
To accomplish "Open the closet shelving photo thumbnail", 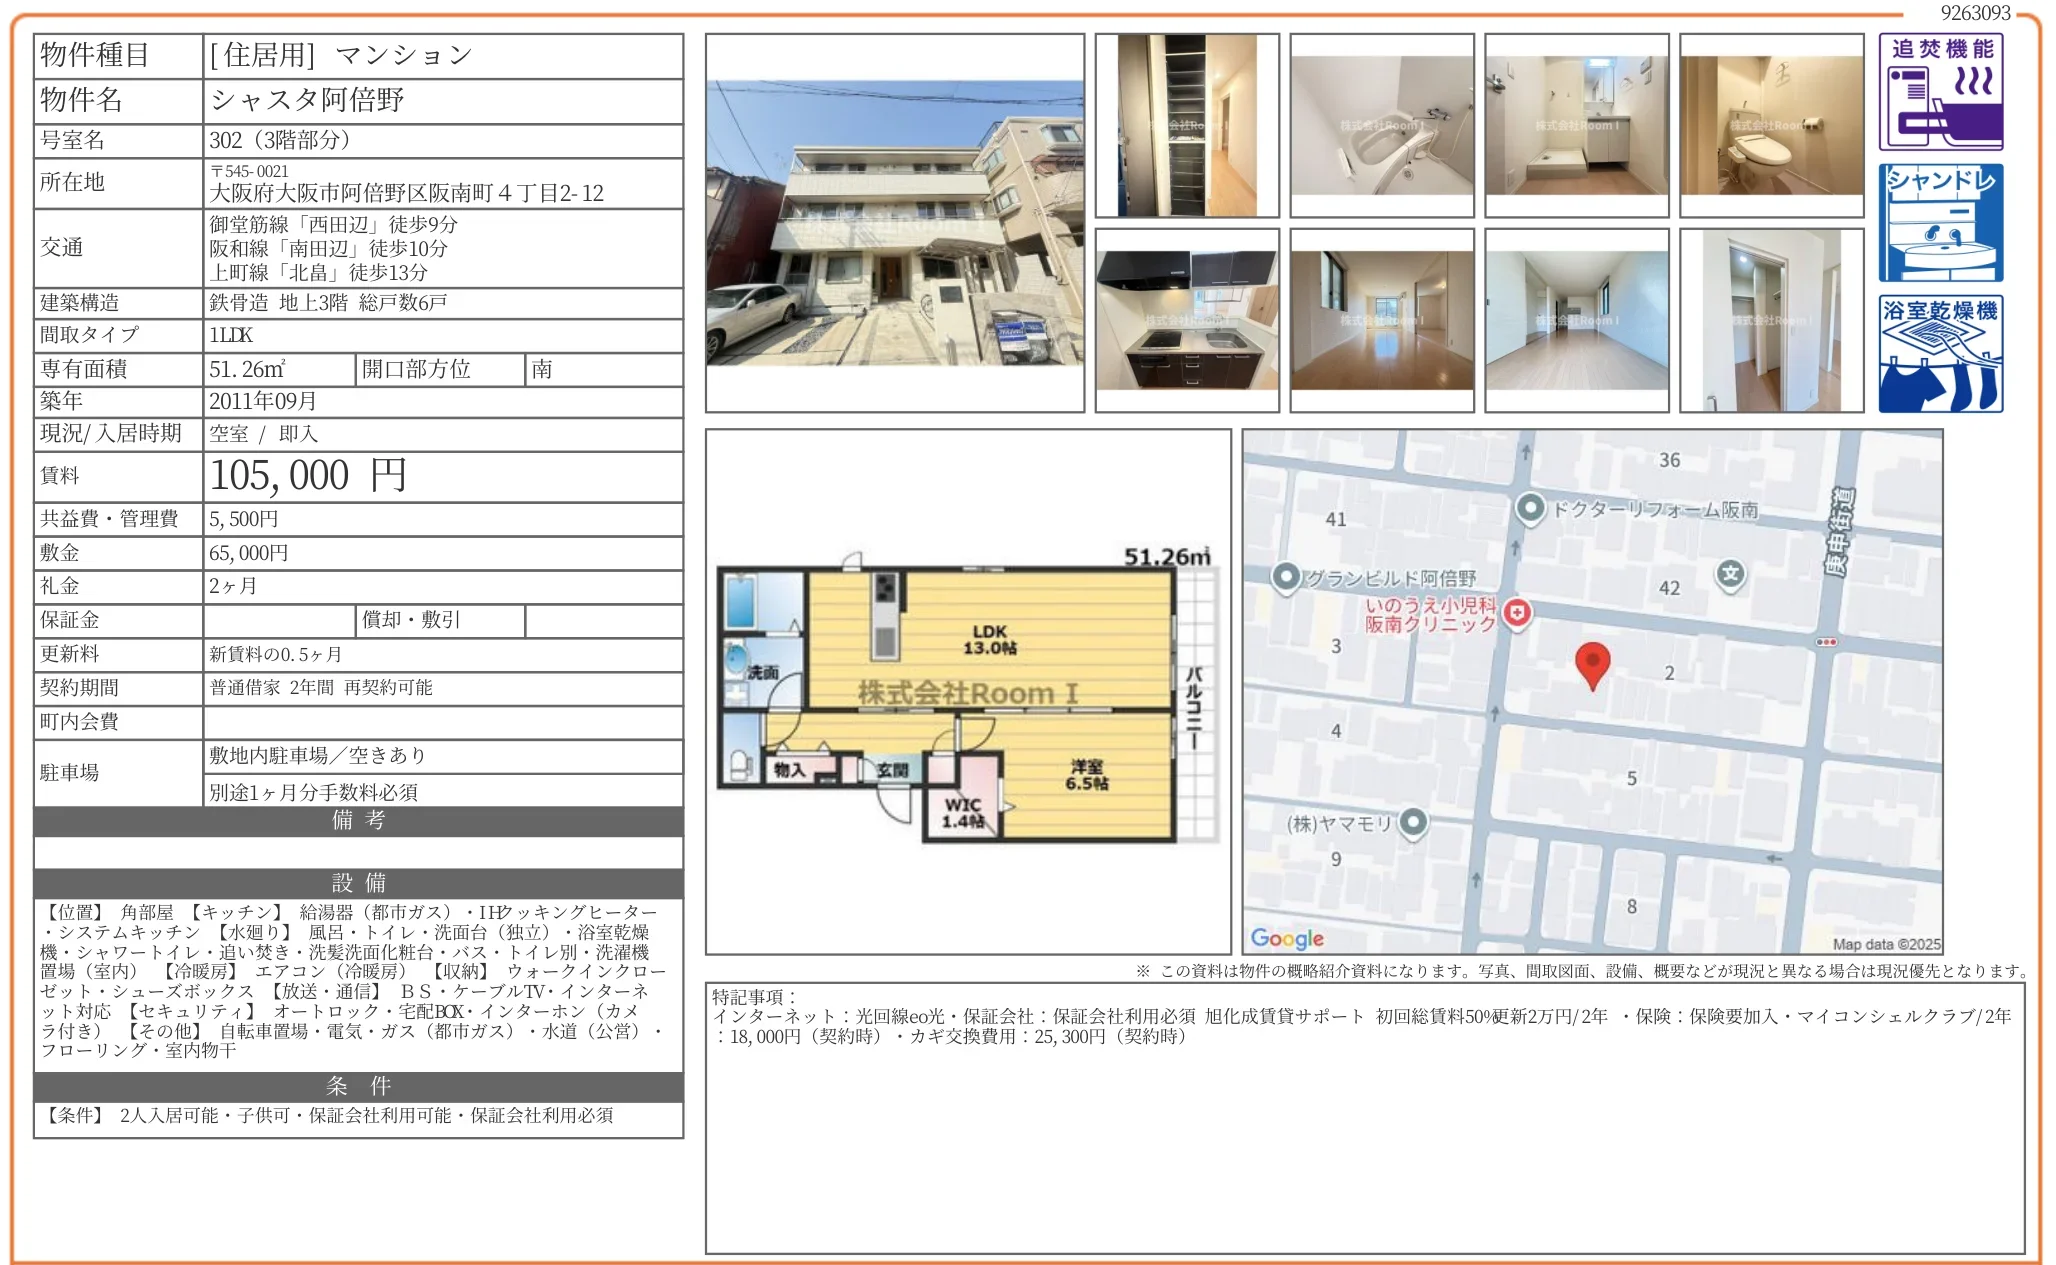I will 1186,125.
